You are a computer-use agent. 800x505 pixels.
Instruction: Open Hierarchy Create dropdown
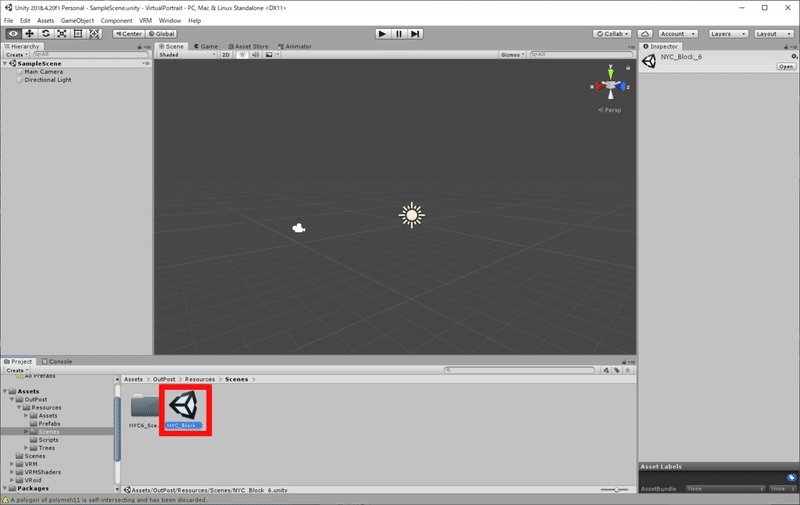[17, 55]
